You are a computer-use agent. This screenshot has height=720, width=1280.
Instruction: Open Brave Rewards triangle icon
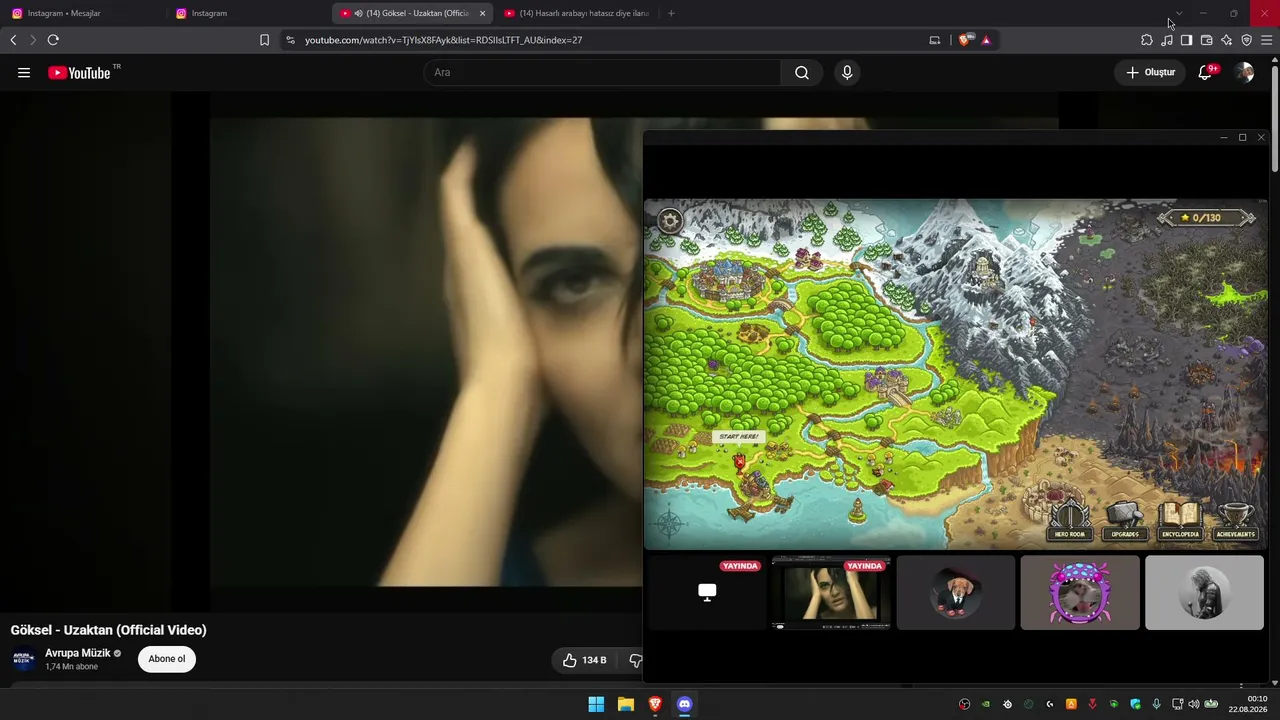click(x=986, y=40)
